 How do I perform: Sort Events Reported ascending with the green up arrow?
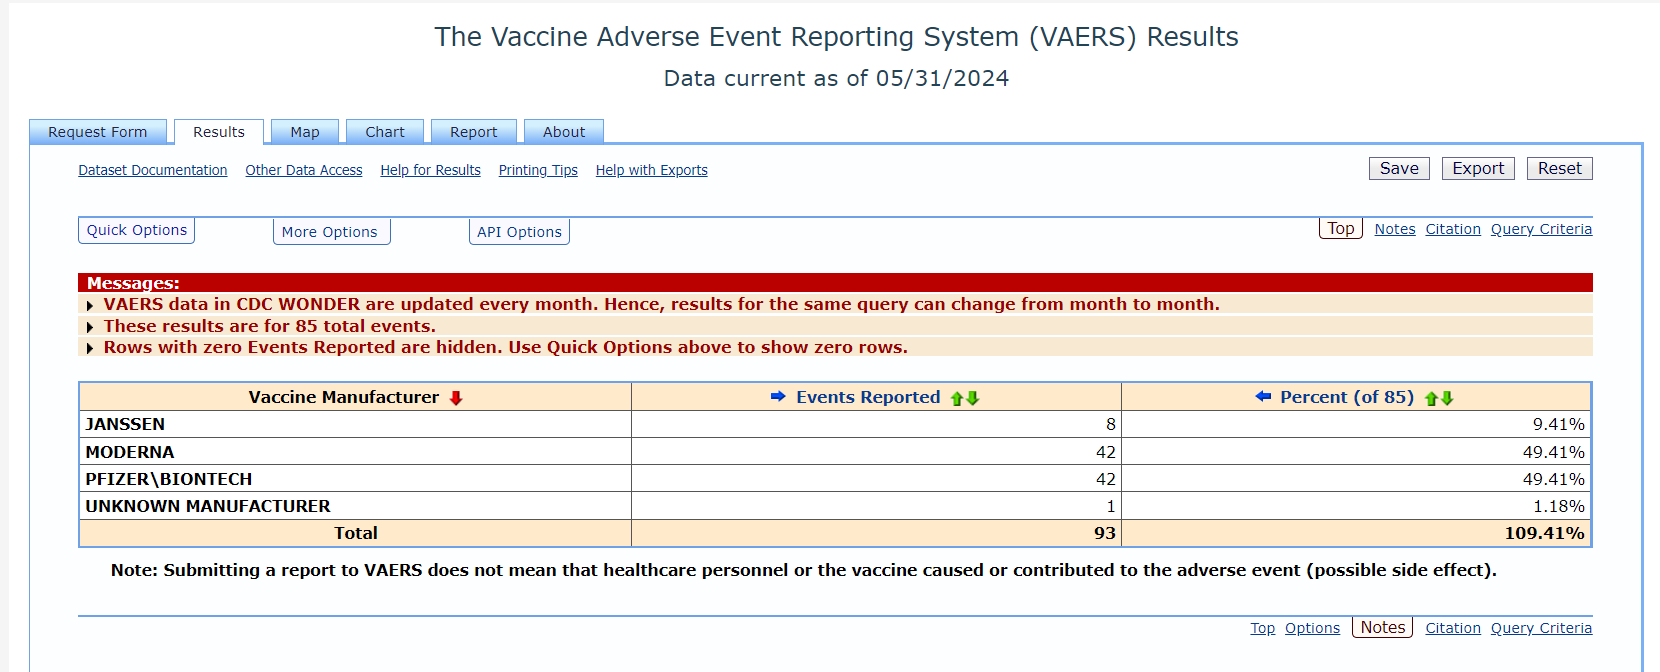click(x=957, y=398)
